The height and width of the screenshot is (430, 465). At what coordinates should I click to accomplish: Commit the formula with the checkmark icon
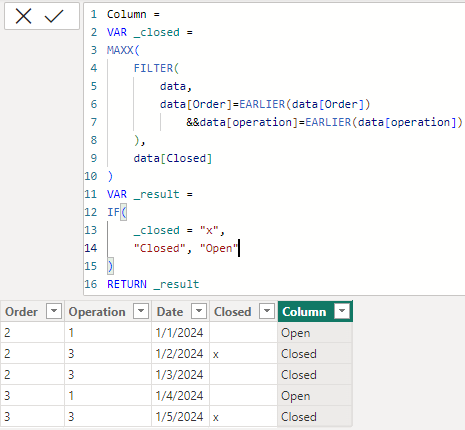(x=54, y=16)
